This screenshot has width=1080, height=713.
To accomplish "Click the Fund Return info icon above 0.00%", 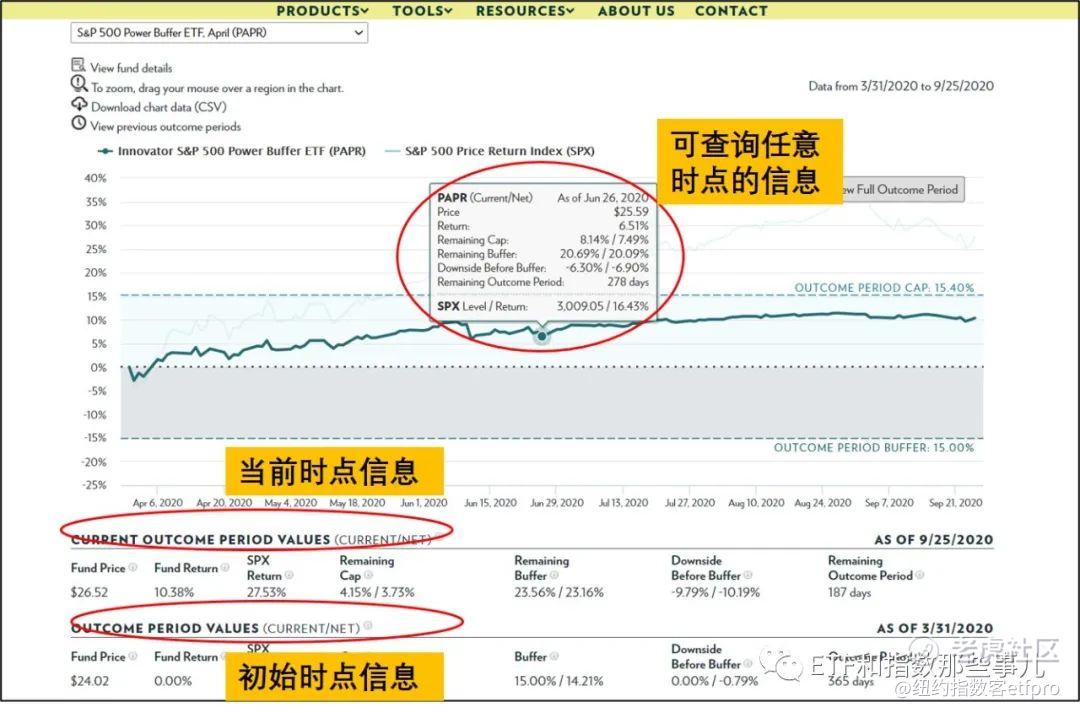I will pos(225,657).
